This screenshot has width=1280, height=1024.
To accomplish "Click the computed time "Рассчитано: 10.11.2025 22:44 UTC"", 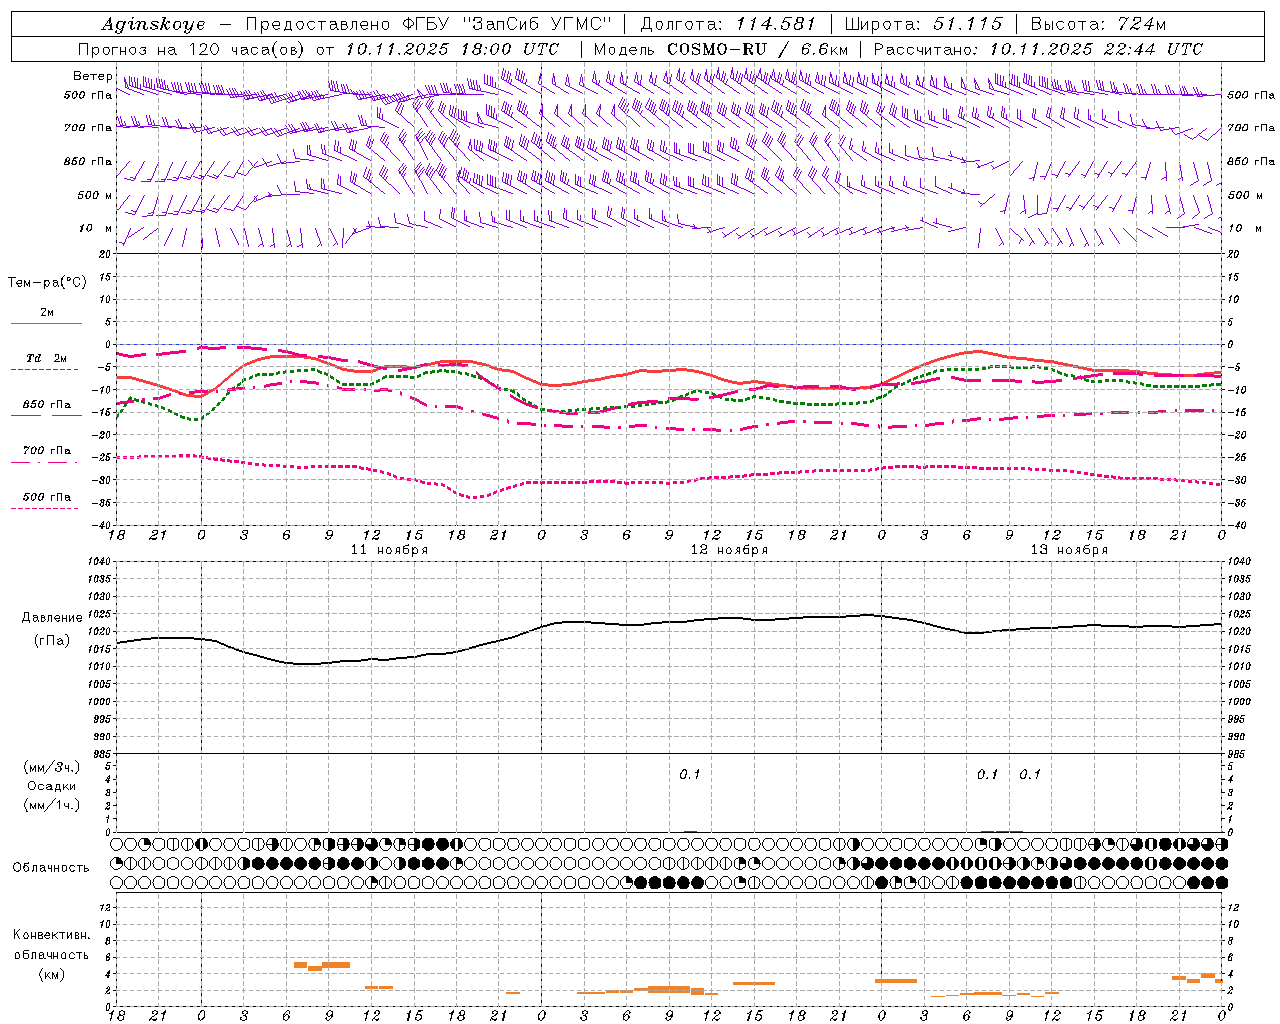I will pos(1038,49).
